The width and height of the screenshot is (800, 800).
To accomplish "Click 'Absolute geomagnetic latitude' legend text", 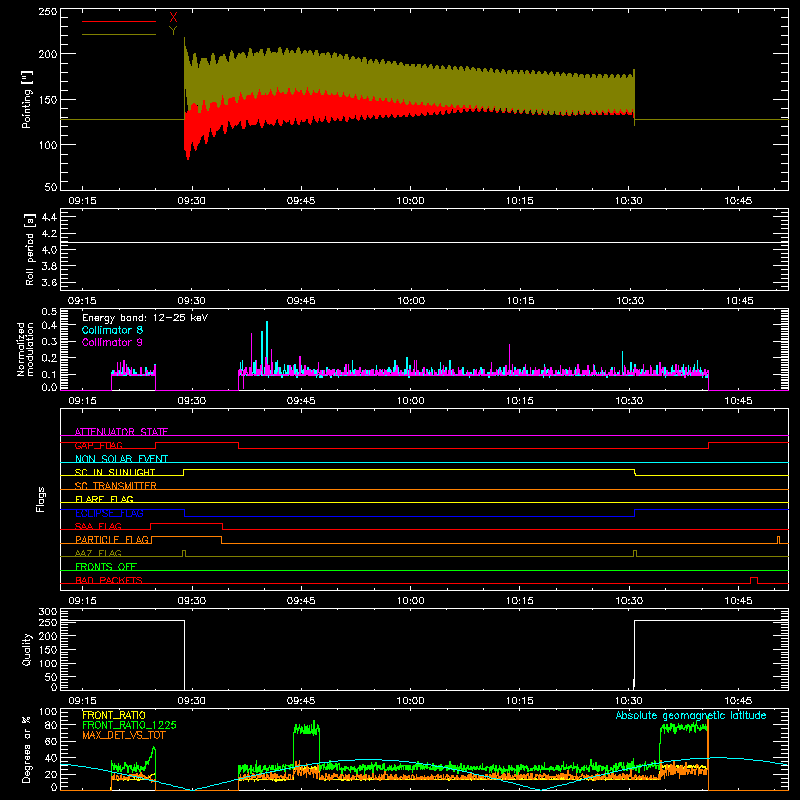I will pos(691,715).
